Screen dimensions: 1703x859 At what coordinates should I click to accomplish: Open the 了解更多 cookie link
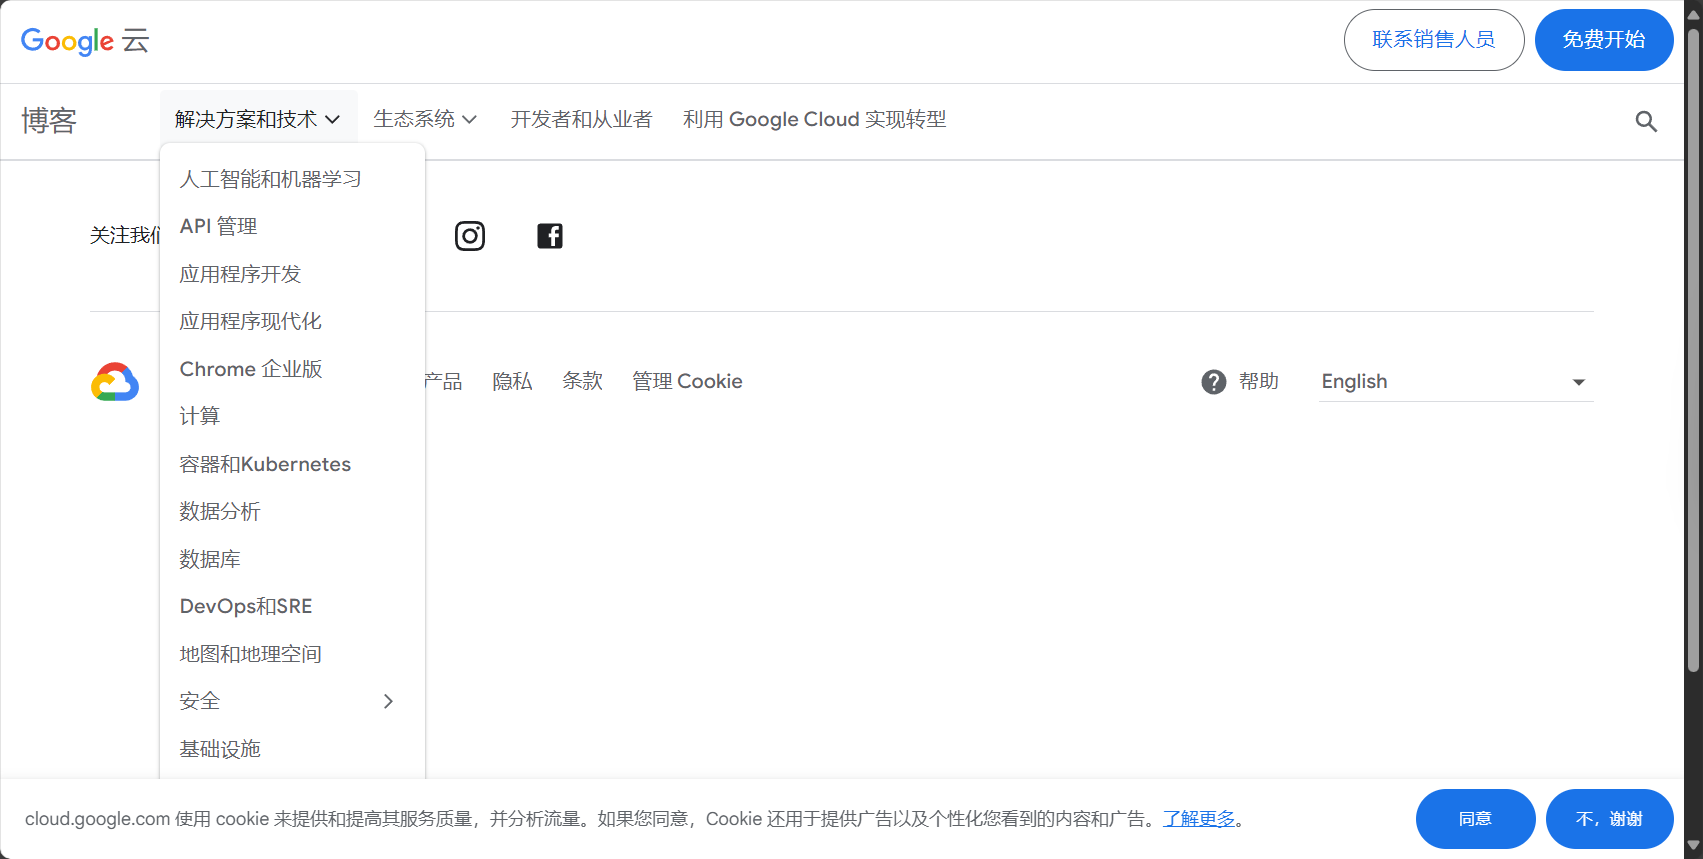1199,819
